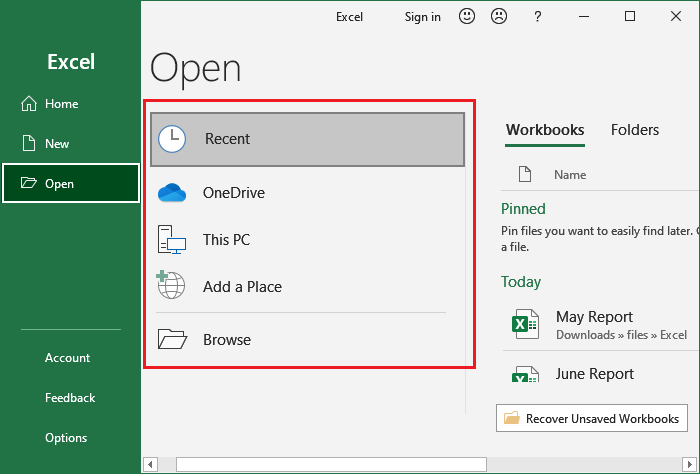Viewport: 700px width, 474px height.
Task: Sort by Name column header
Action: pos(570,175)
